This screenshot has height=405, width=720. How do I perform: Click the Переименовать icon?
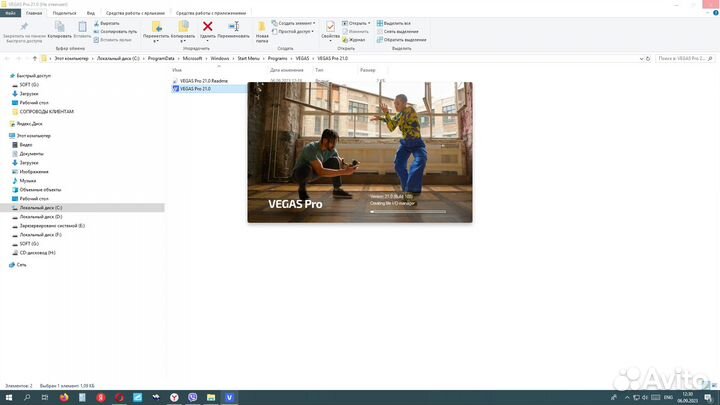[x=234, y=27]
